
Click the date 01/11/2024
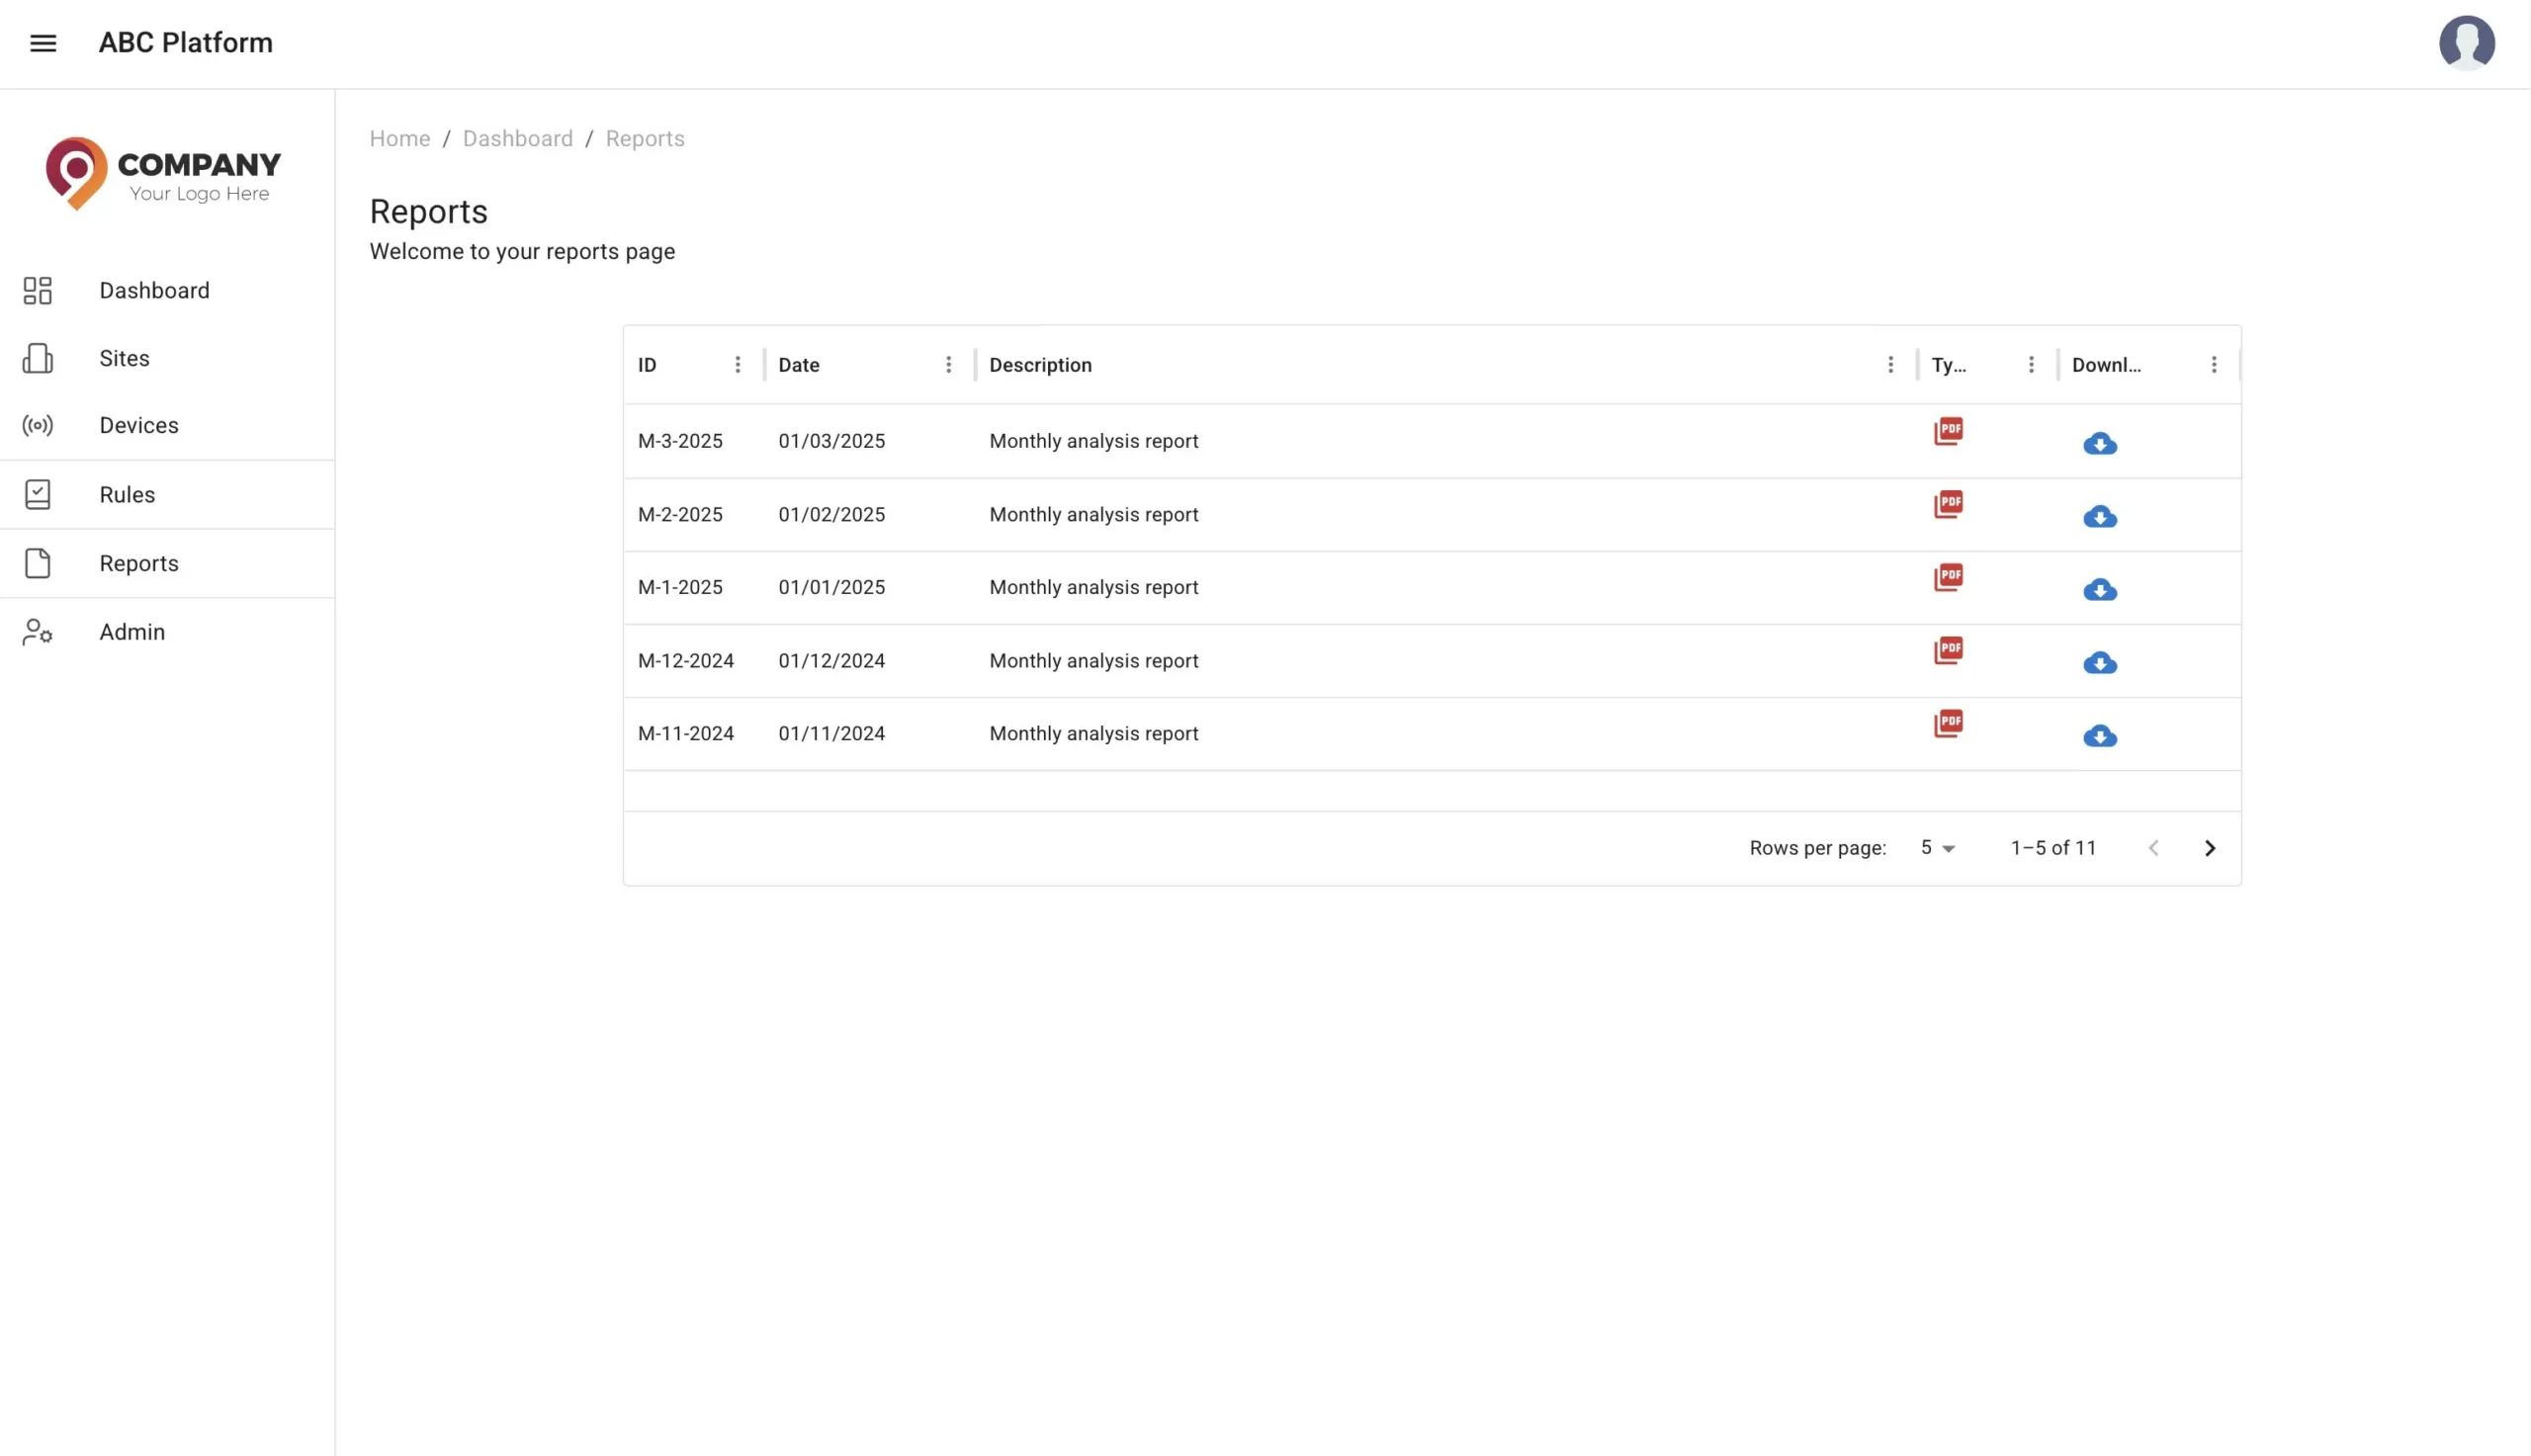[x=832, y=733]
